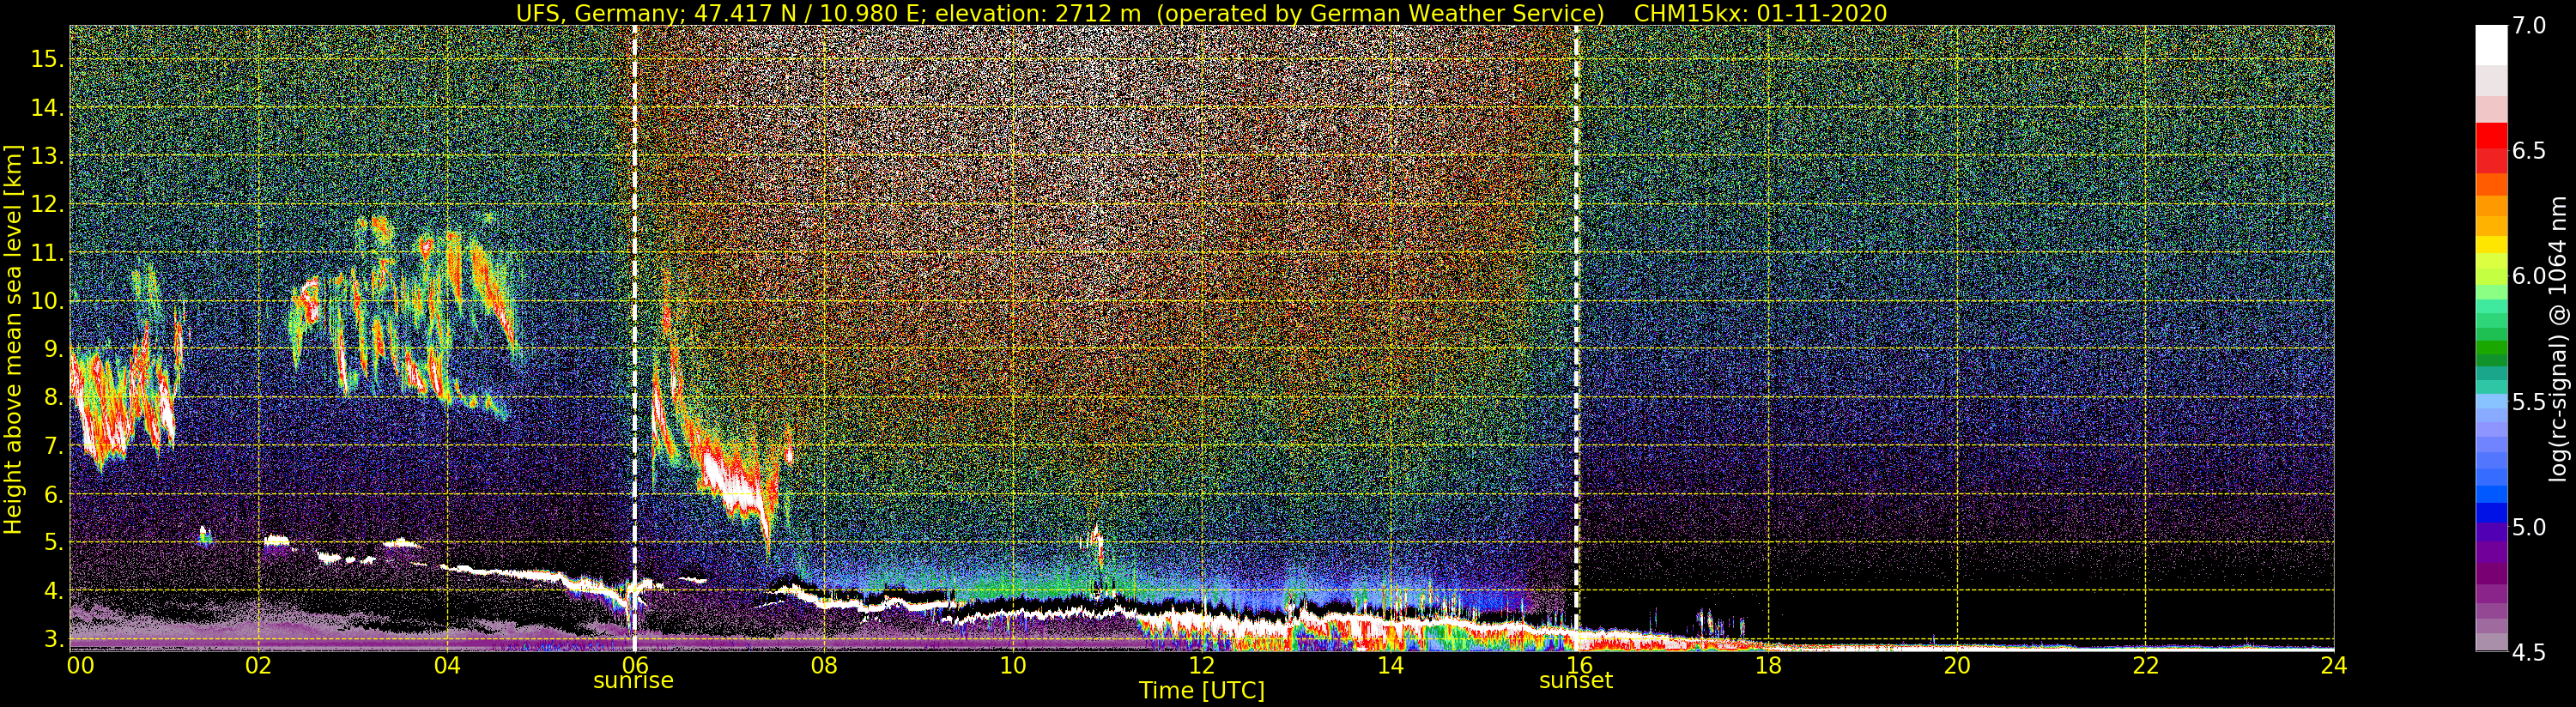The height and width of the screenshot is (707, 2576).
Task: Click the '7.' height axis tick label
Action: coord(52,446)
